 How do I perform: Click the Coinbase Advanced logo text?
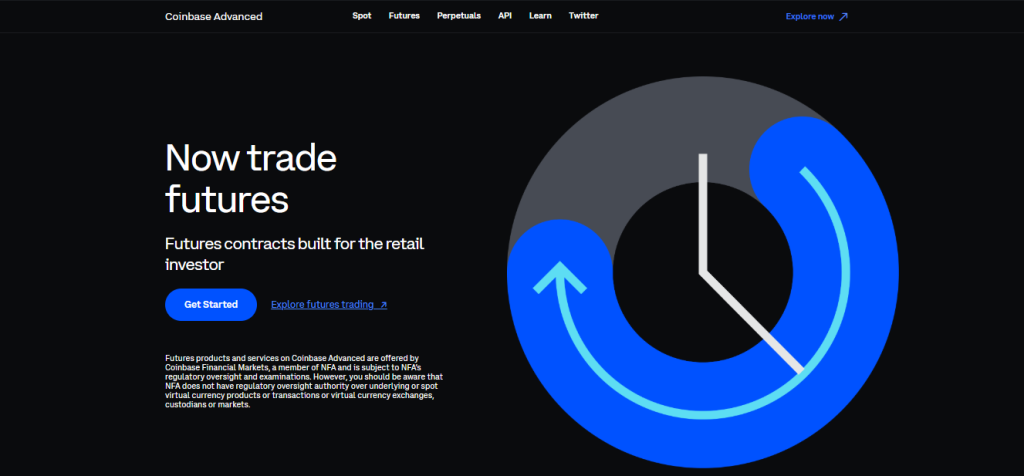pyautogui.click(x=214, y=16)
